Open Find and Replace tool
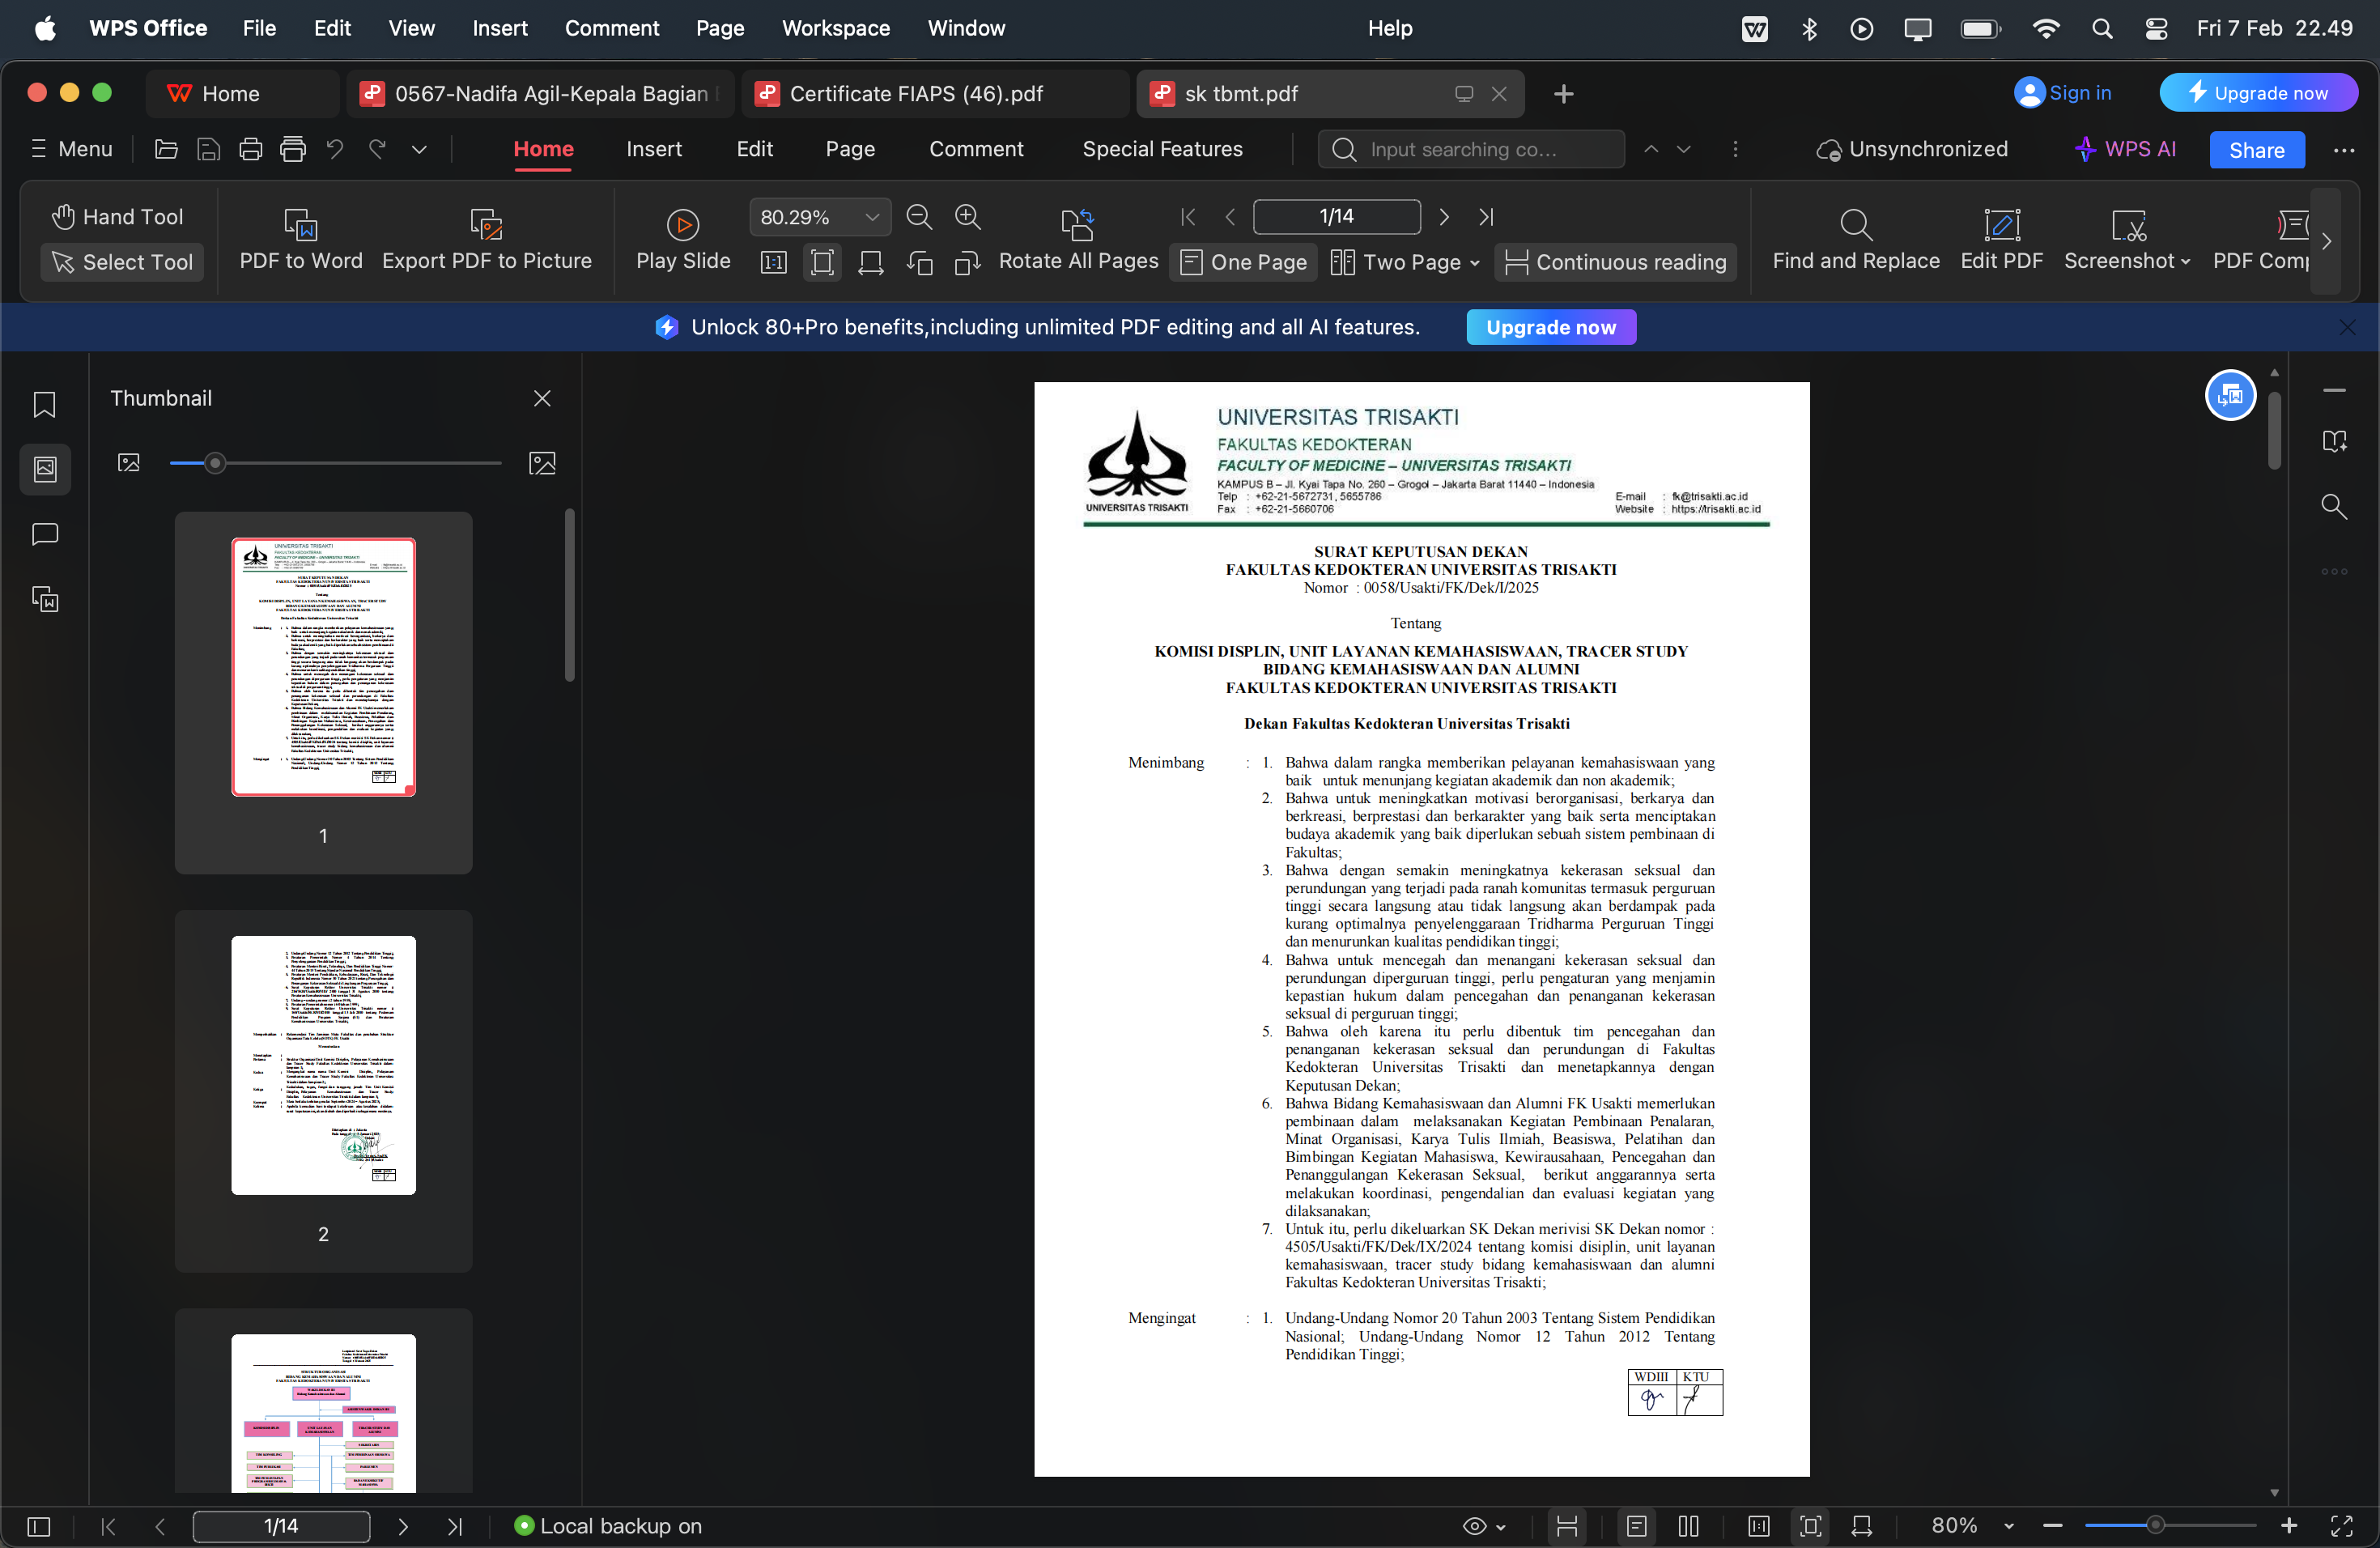2380x1548 pixels. pos(1855,240)
